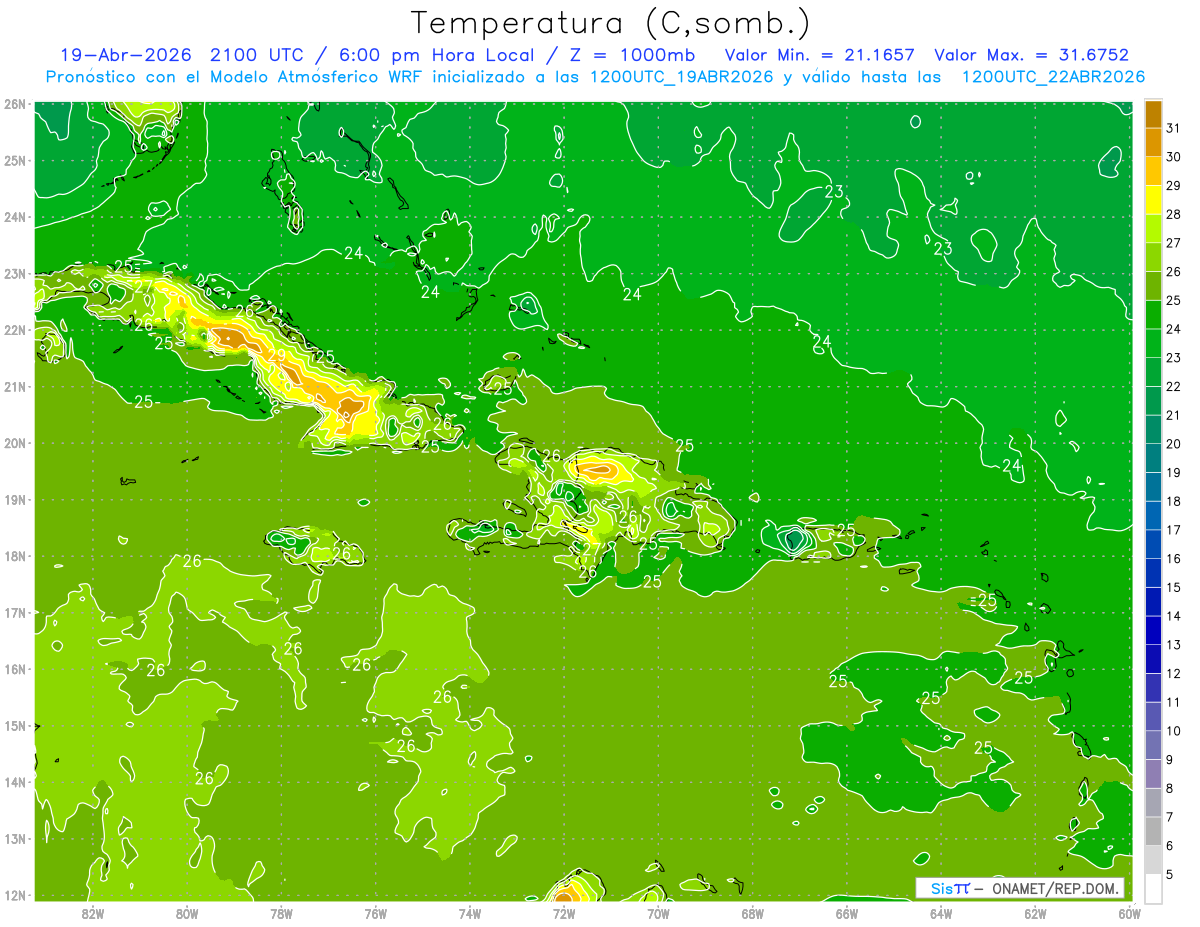Viewport: 1200px width, 927px height.
Task: Click the 12N latitude axis label
Action: click(14, 895)
